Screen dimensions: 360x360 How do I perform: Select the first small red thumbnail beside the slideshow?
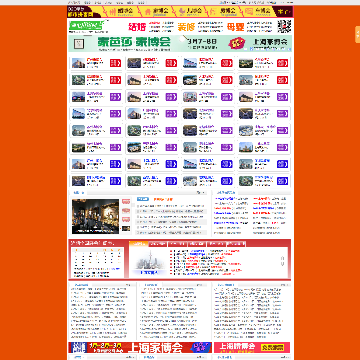coord(126,202)
